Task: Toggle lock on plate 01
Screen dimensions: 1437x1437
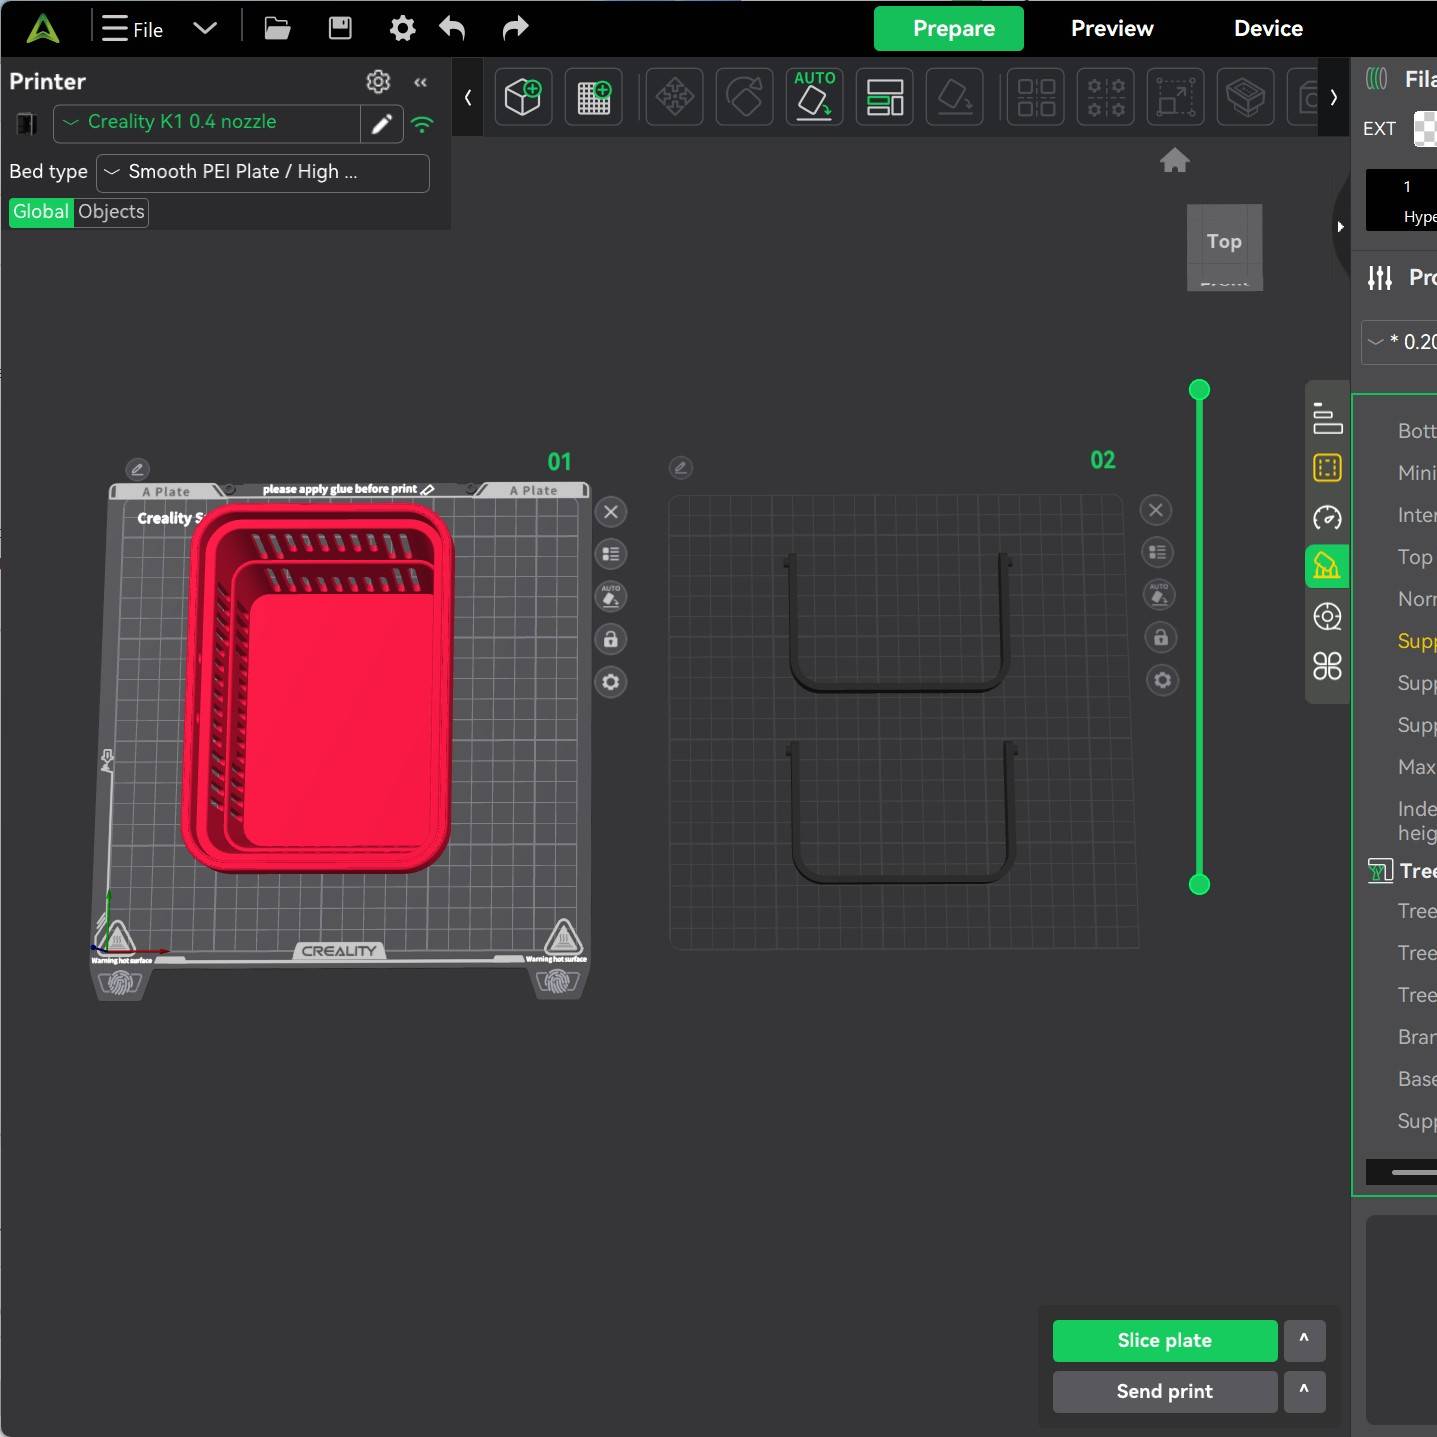Action: pyautogui.click(x=611, y=639)
